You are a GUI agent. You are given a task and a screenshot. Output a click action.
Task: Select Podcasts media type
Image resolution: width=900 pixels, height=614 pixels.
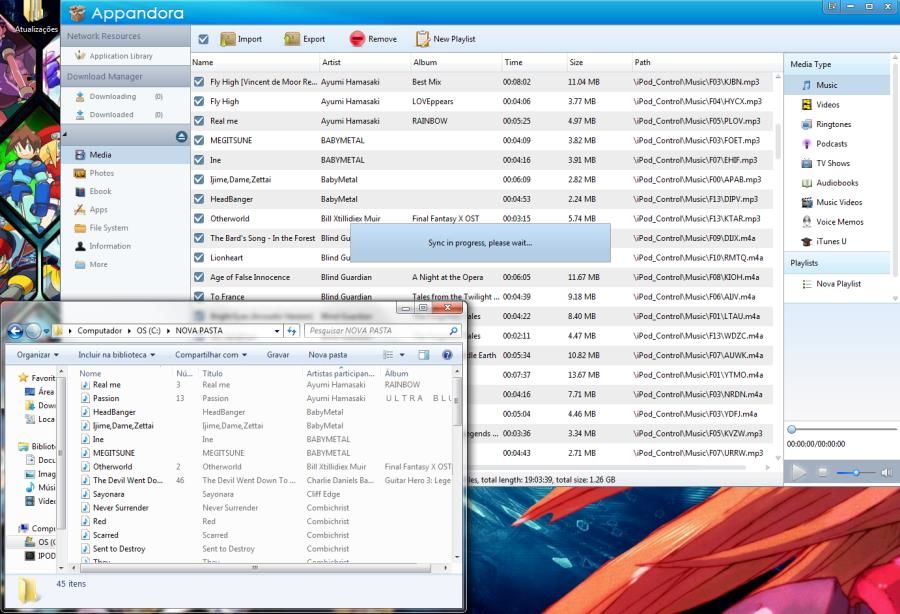click(831, 143)
